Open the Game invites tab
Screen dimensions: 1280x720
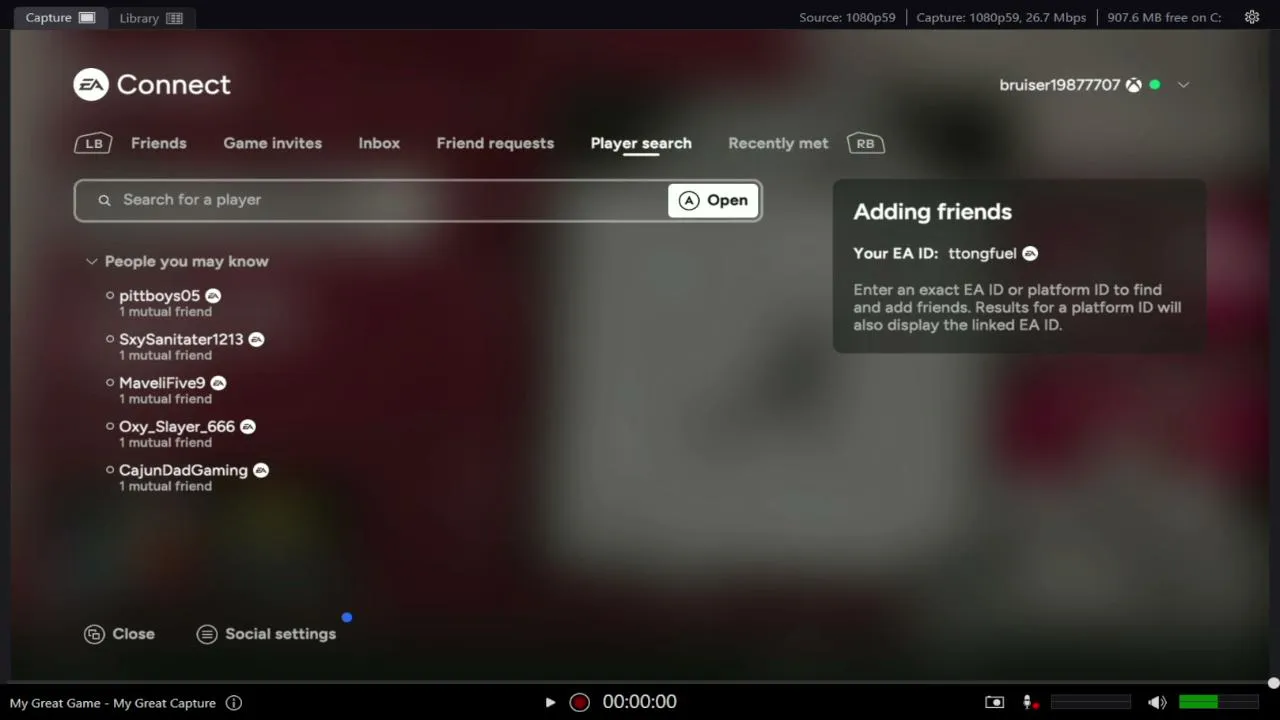click(x=273, y=143)
